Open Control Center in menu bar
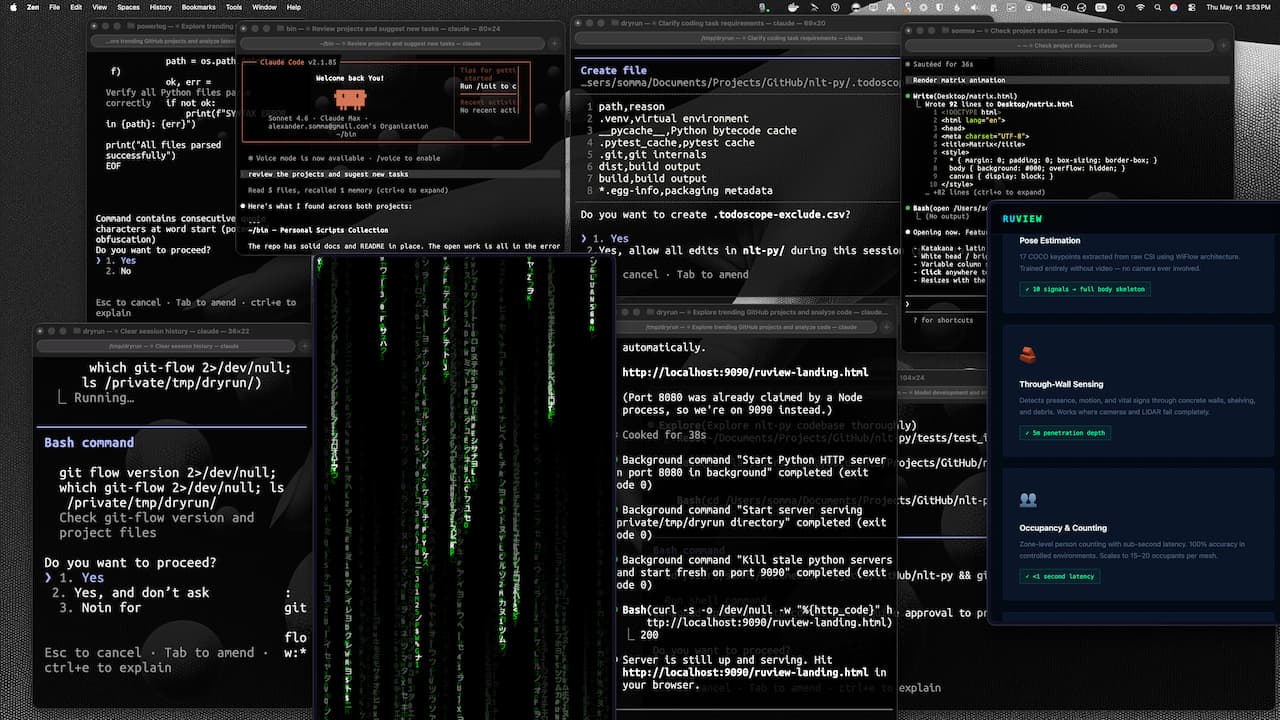Screen dimensions: 1280x720 (1192, 7)
